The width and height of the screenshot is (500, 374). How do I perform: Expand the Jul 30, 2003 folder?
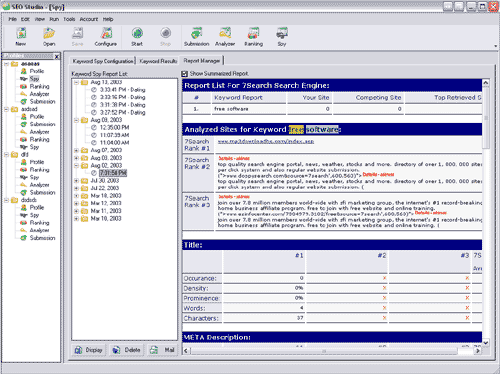pos(76,181)
